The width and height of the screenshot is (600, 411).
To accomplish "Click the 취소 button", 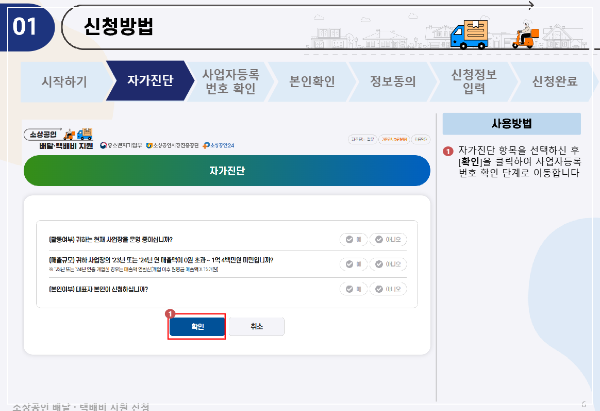I will click(x=257, y=326).
